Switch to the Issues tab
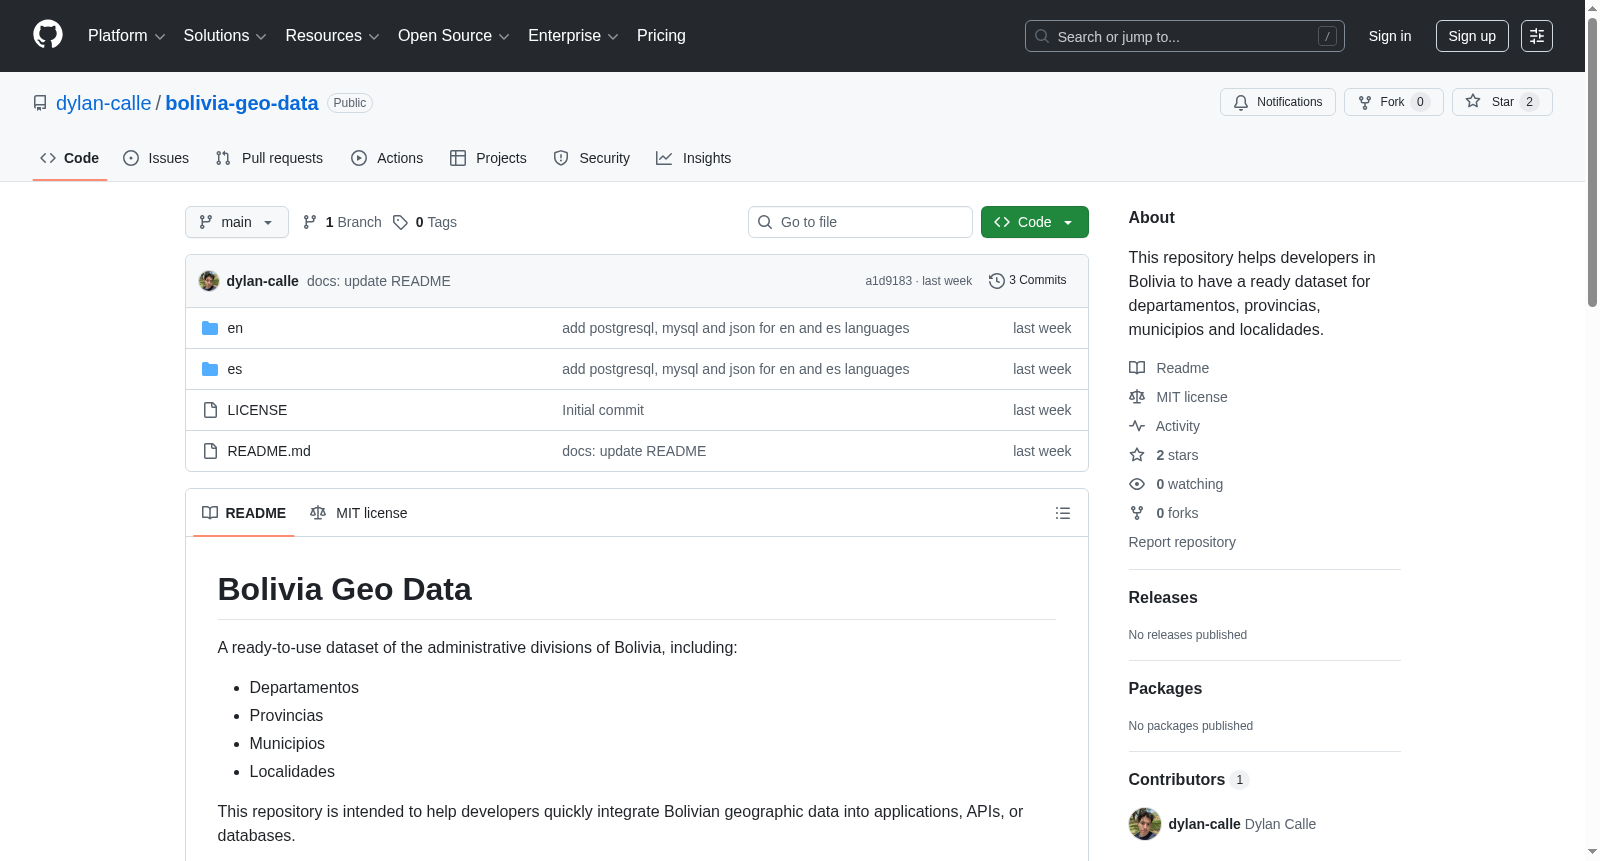The width and height of the screenshot is (1600, 861). point(156,158)
